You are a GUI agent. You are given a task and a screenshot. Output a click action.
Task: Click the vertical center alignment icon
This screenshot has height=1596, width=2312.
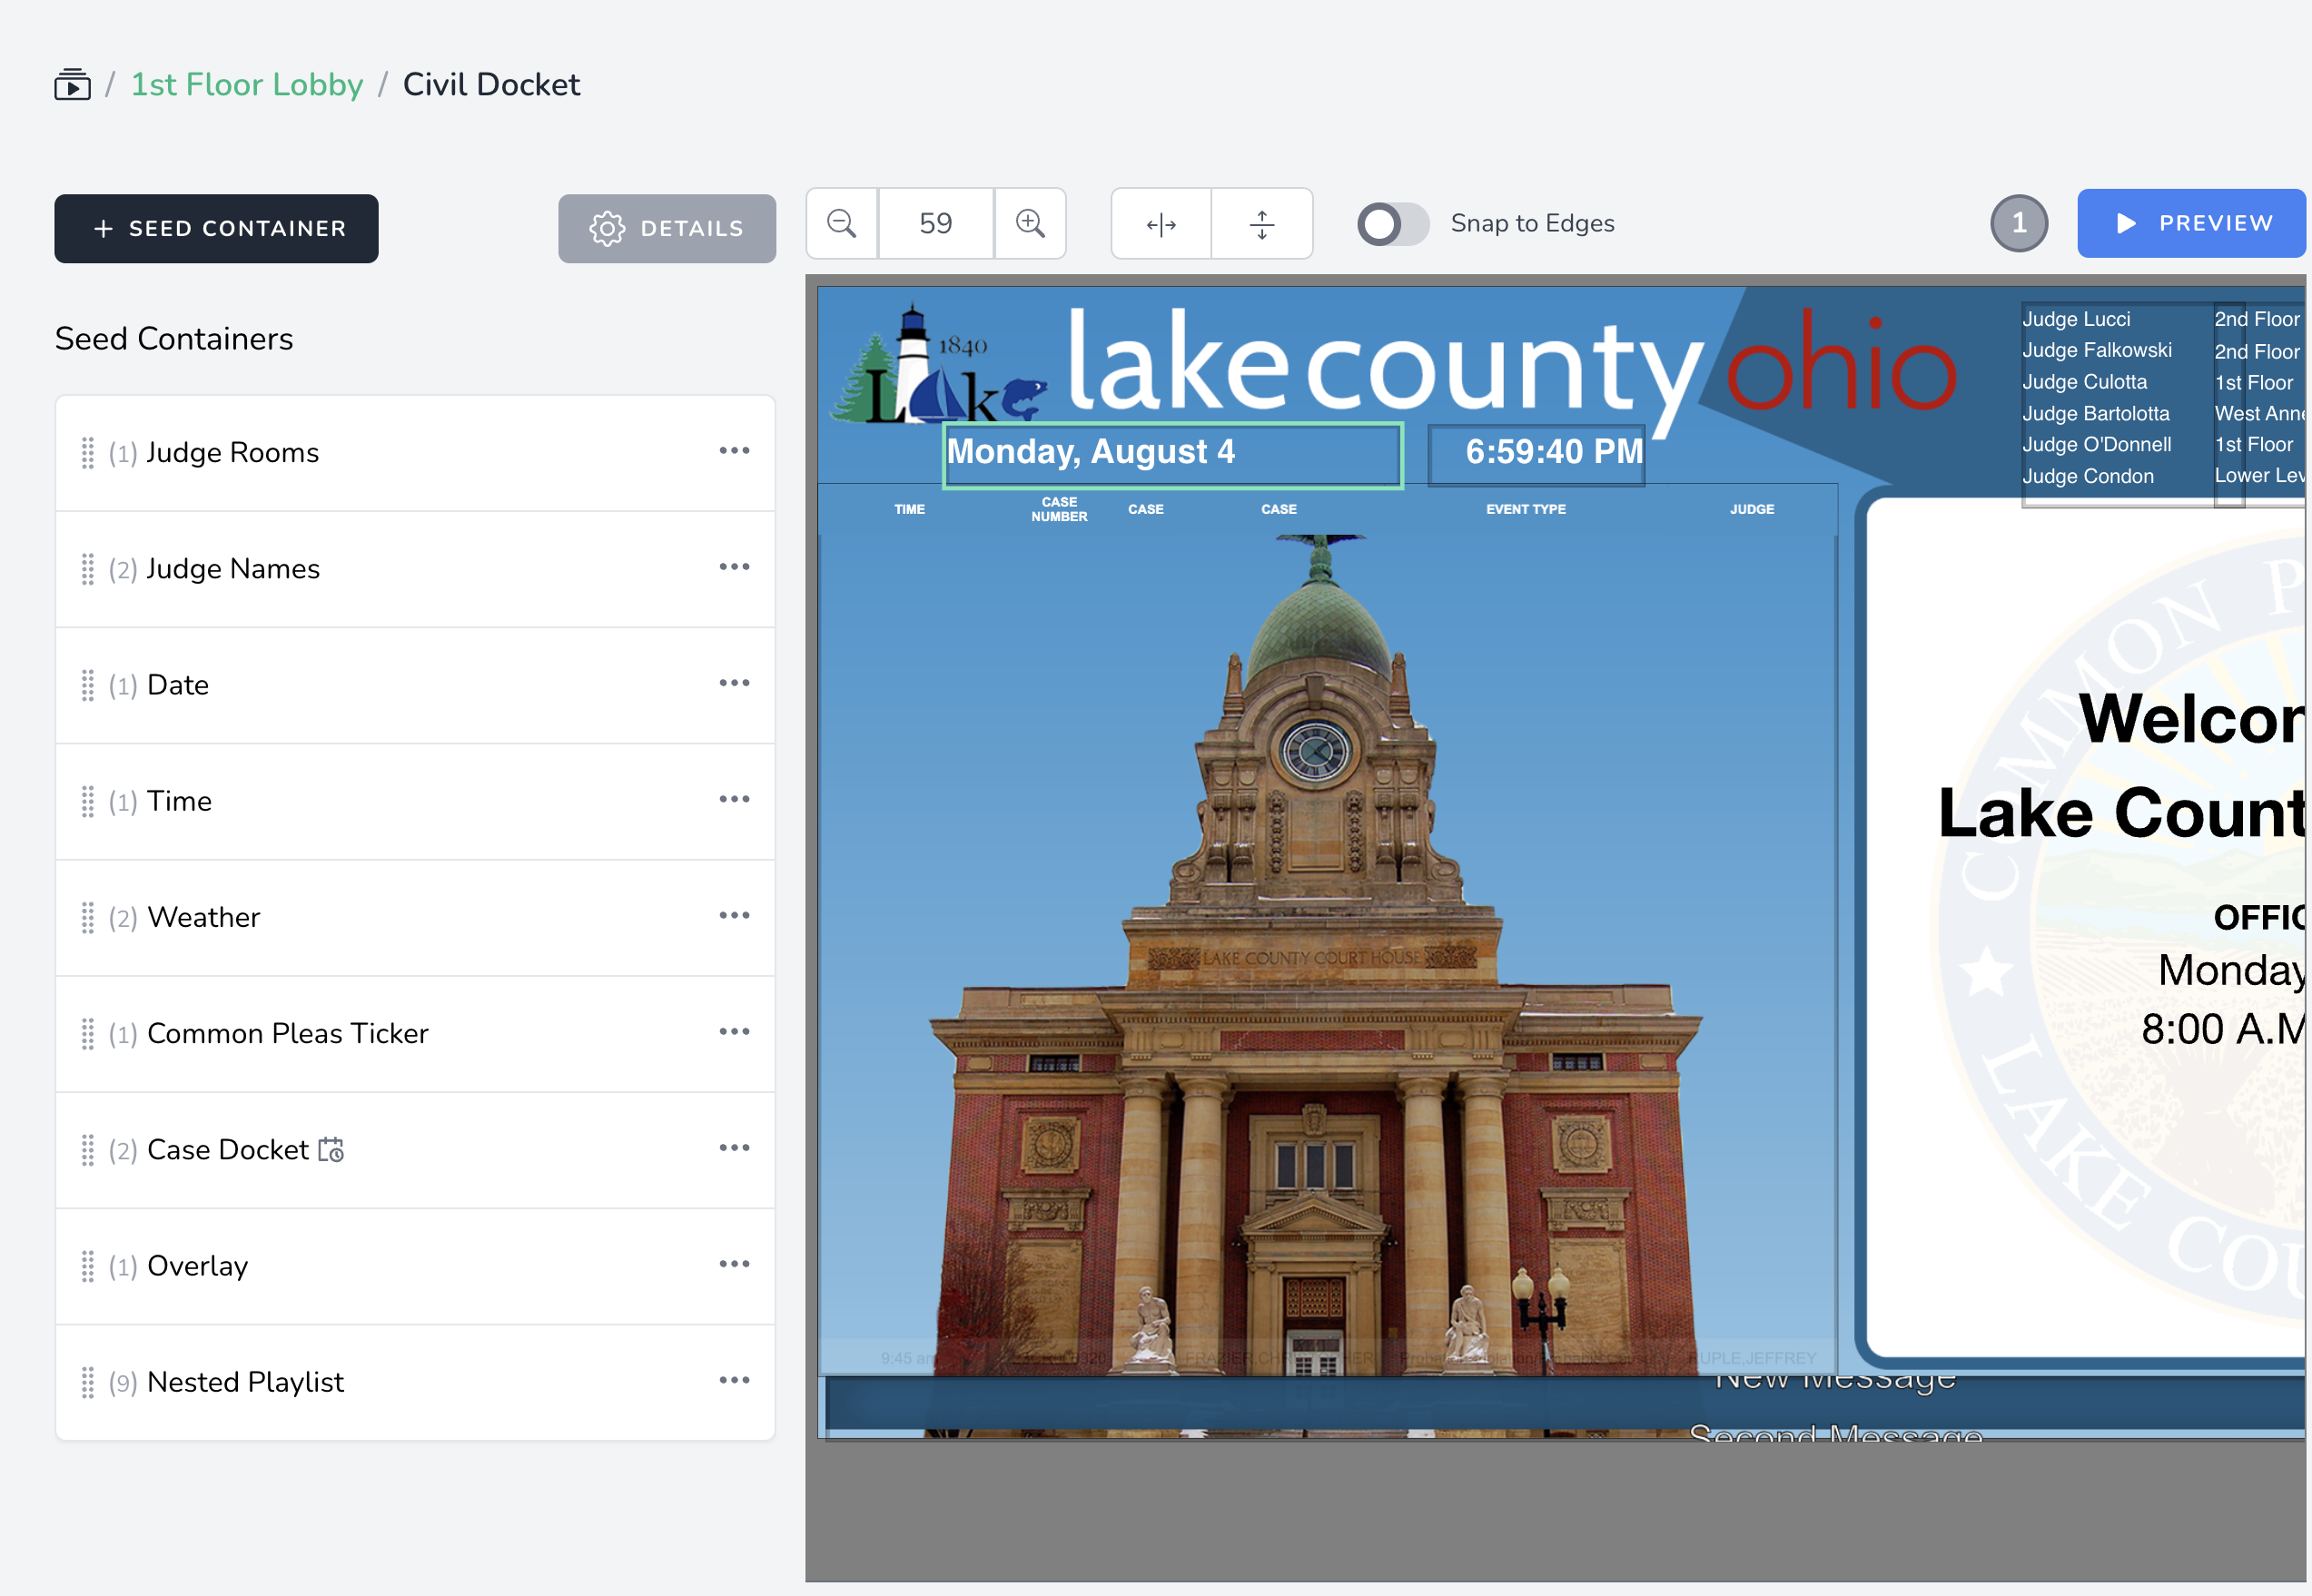pos(1262,224)
